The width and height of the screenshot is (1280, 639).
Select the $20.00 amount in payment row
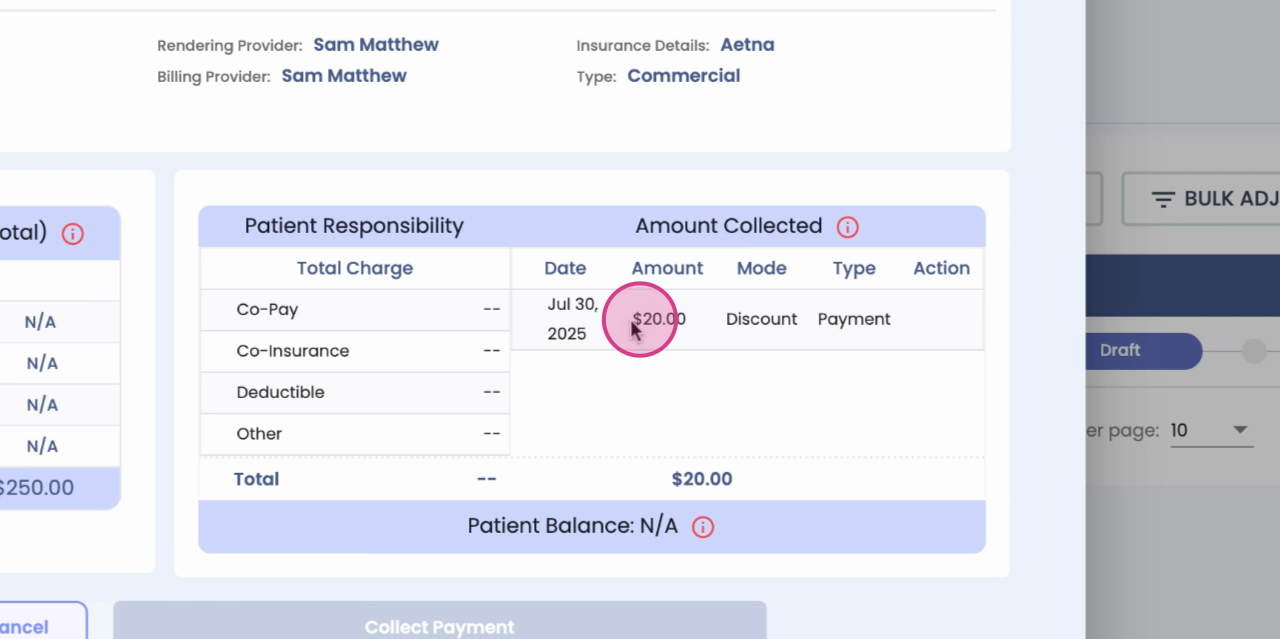click(x=659, y=319)
